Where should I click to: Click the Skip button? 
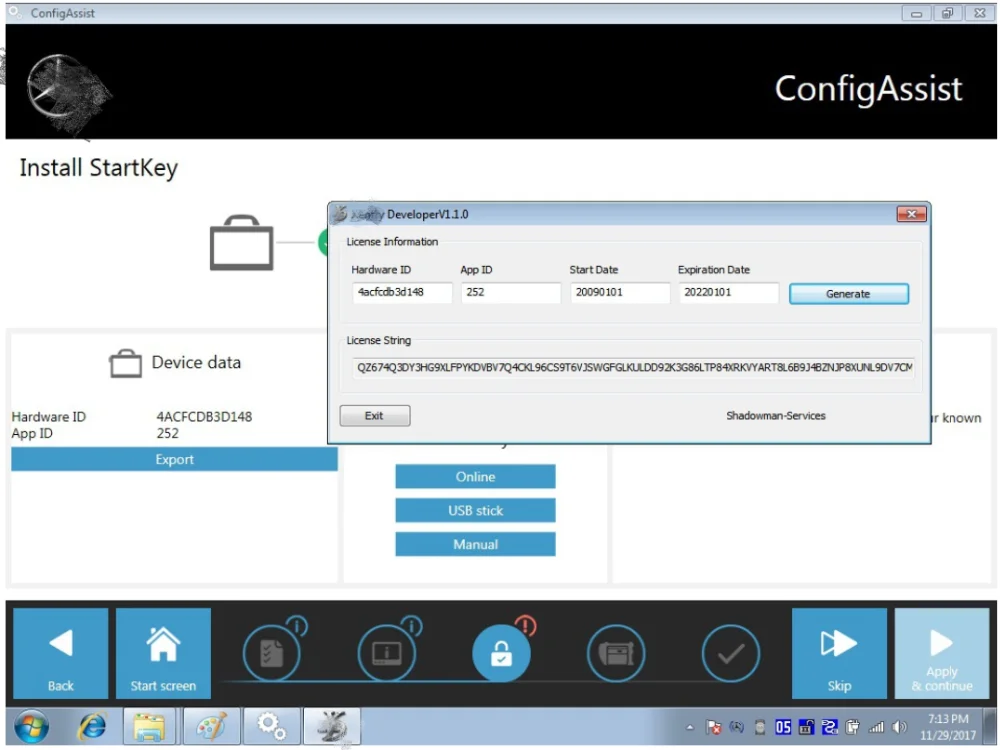point(839,653)
